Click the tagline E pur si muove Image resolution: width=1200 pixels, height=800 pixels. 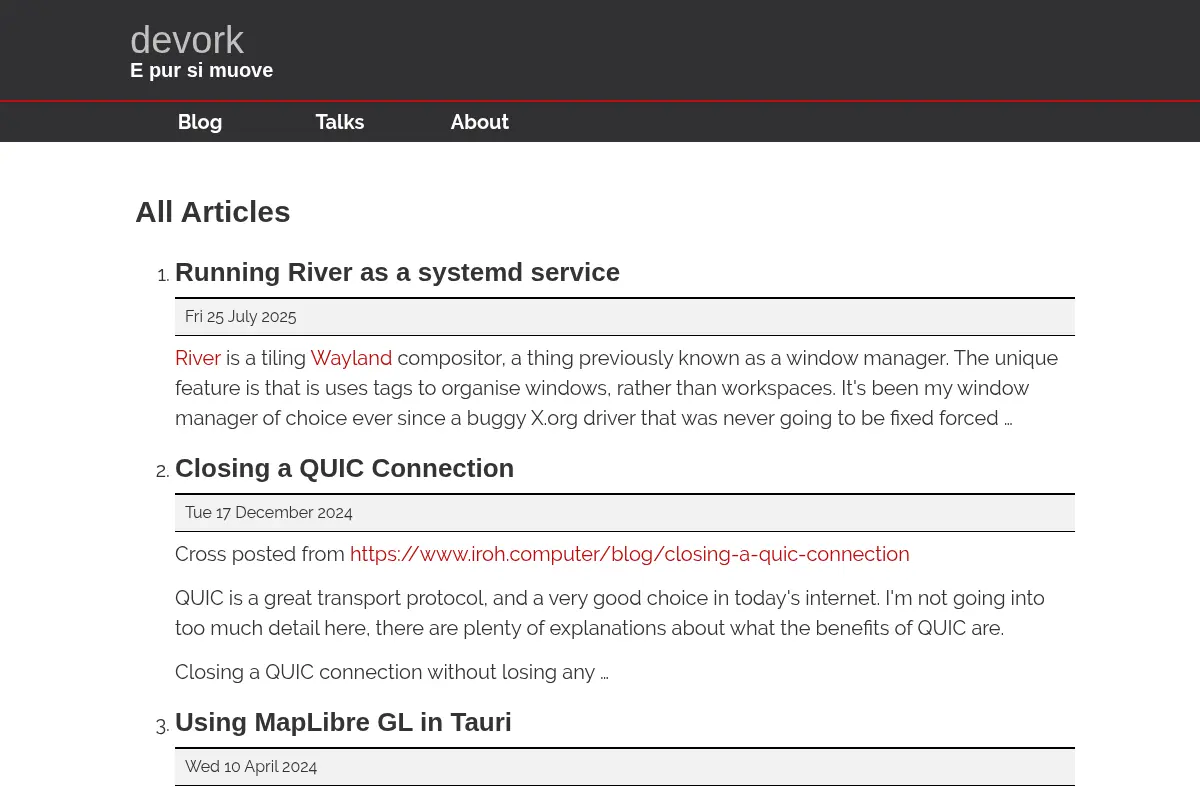click(x=201, y=70)
